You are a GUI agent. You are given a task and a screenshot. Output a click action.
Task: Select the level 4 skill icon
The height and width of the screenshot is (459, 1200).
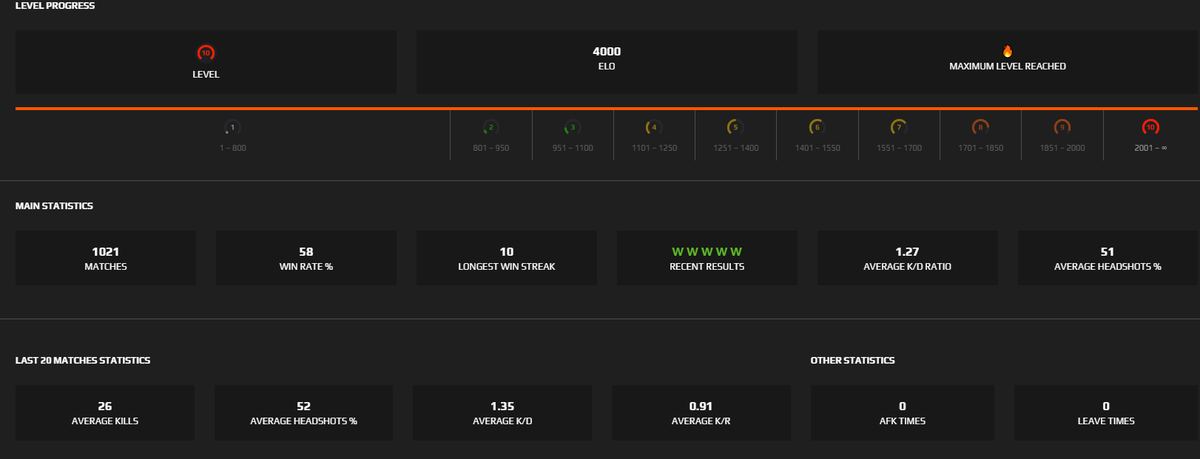pyautogui.click(x=653, y=128)
